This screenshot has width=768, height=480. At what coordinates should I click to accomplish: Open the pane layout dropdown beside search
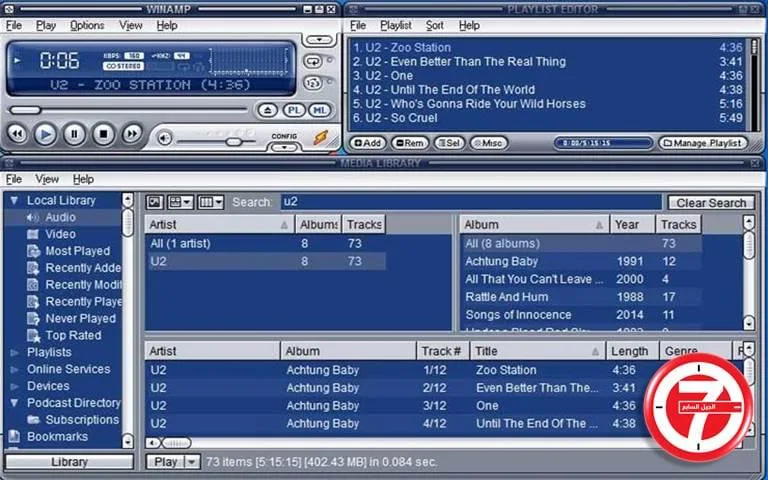pos(180,202)
